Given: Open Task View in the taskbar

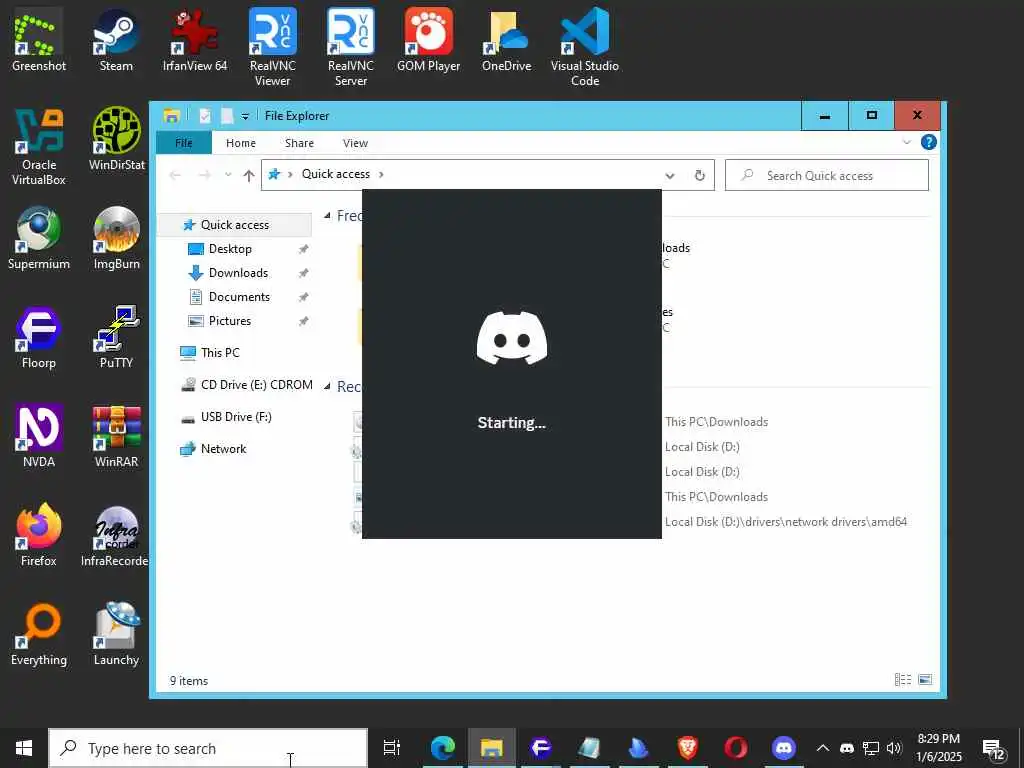Looking at the screenshot, I should coord(392,748).
